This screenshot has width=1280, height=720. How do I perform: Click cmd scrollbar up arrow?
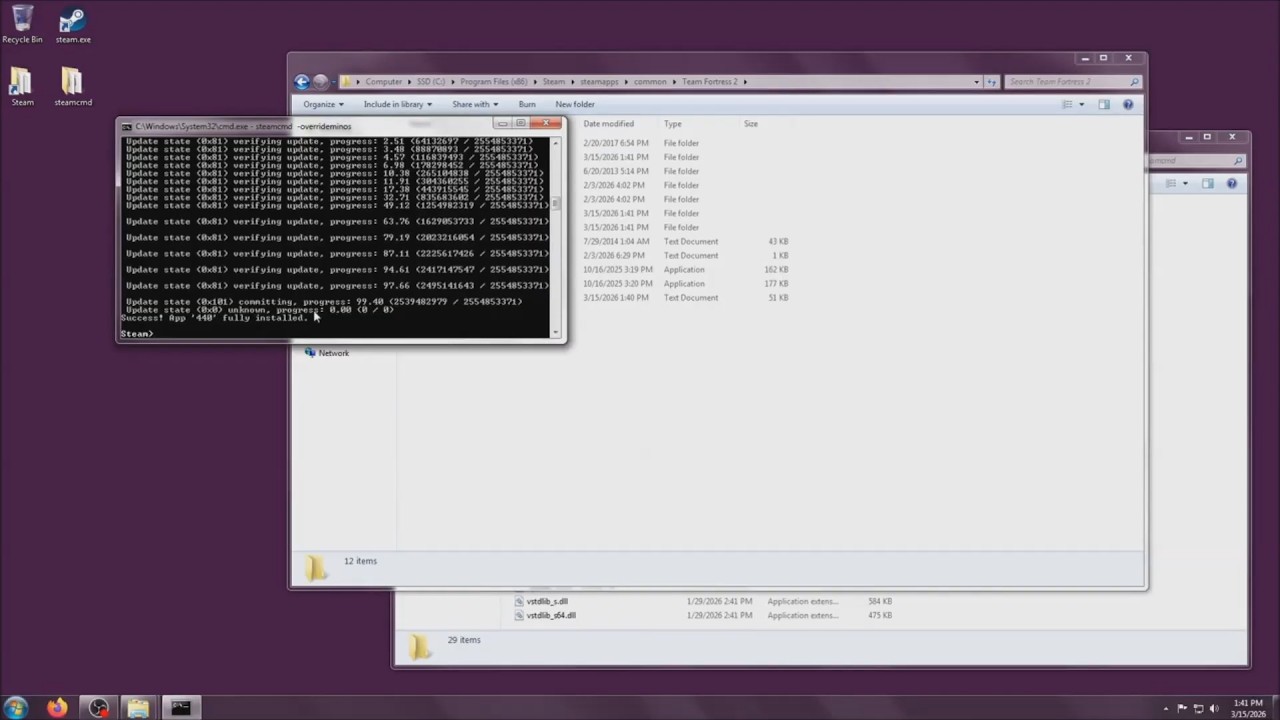[557, 142]
